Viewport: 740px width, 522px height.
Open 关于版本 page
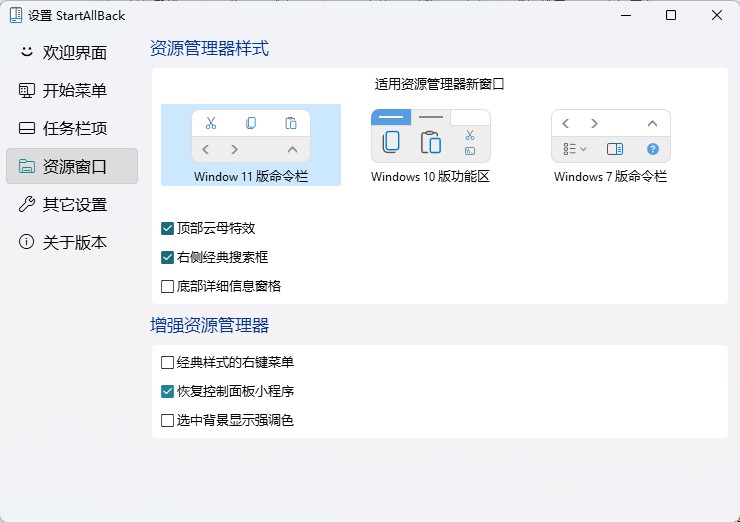pyautogui.click(x=72, y=242)
